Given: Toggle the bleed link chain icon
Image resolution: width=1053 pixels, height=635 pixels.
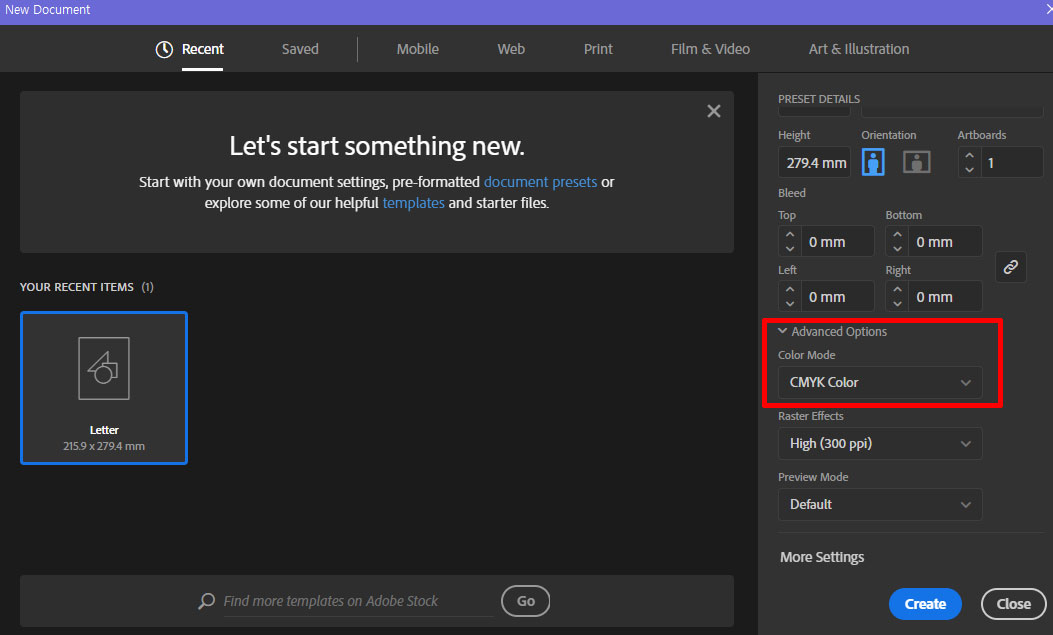Looking at the screenshot, I should coord(1010,267).
